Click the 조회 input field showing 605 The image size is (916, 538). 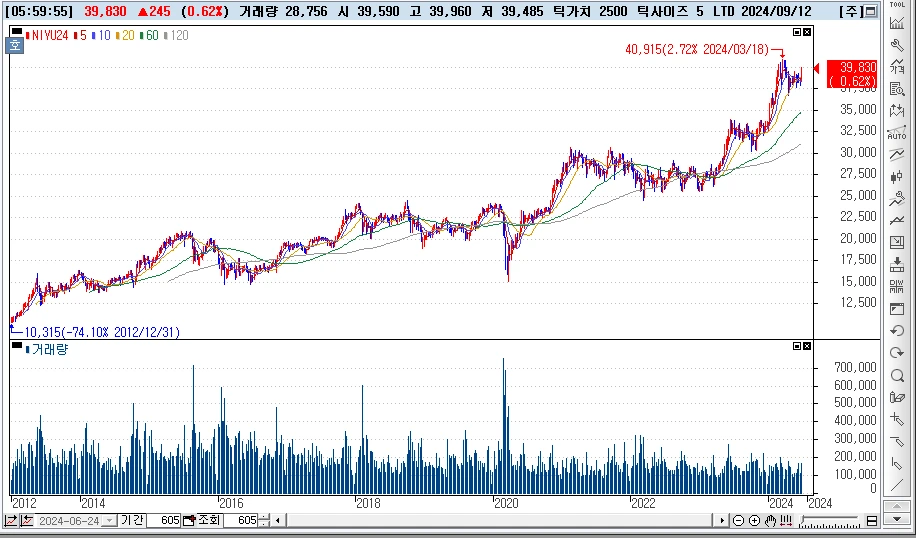[240, 520]
